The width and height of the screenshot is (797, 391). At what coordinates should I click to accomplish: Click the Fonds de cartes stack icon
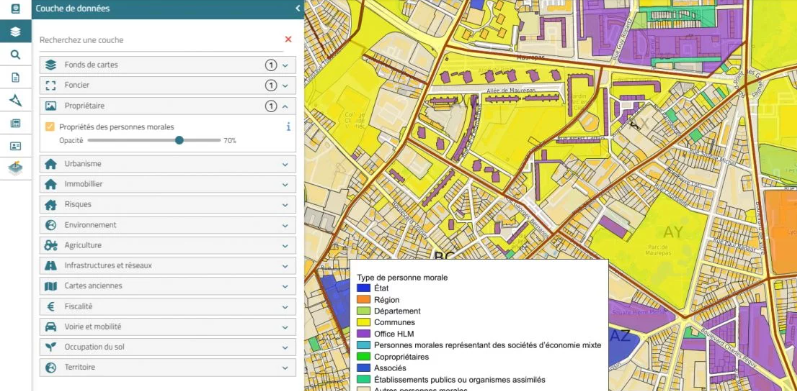[x=50, y=65]
